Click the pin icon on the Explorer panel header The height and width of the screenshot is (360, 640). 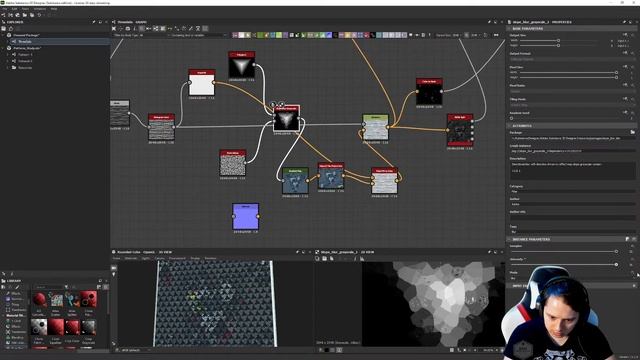click(94, 22)
